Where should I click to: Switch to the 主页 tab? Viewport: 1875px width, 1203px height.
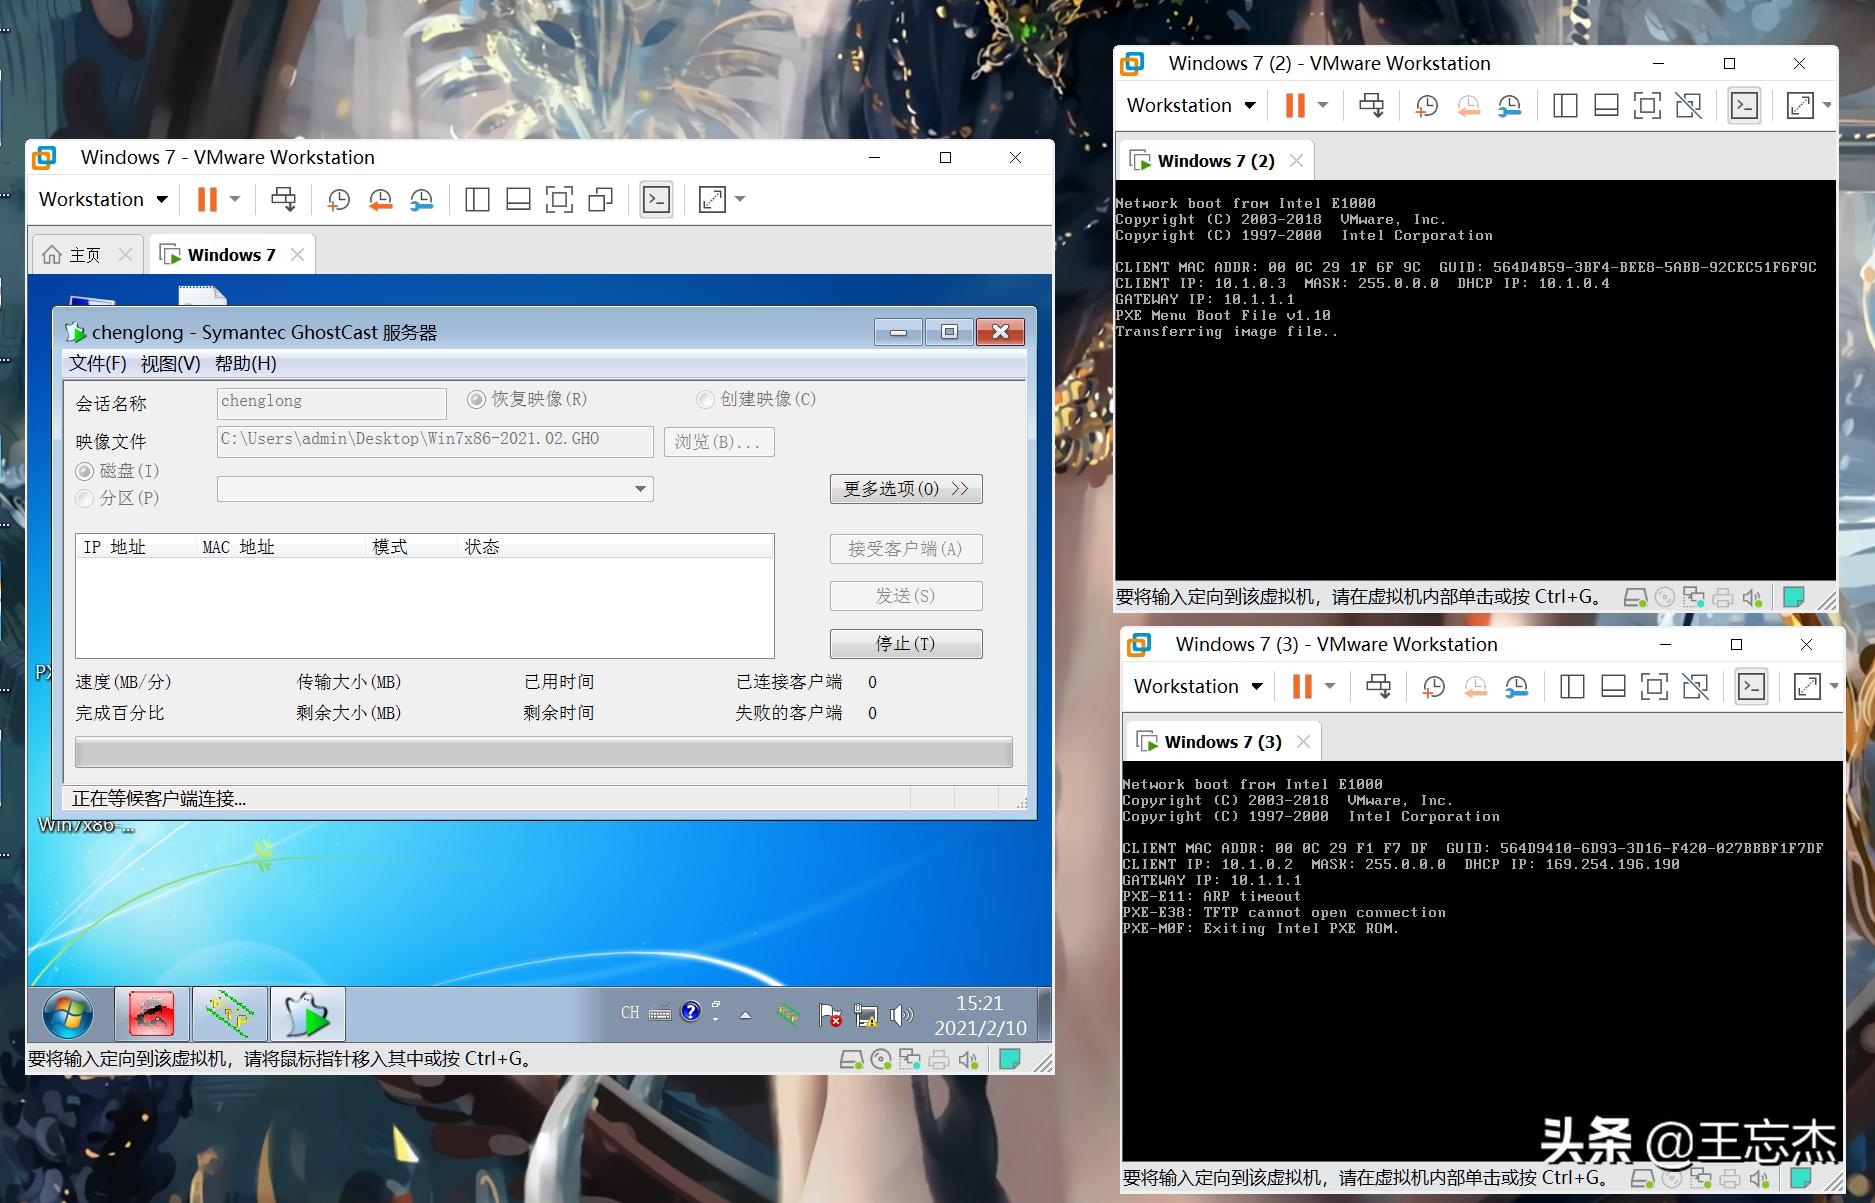point(87,254)
